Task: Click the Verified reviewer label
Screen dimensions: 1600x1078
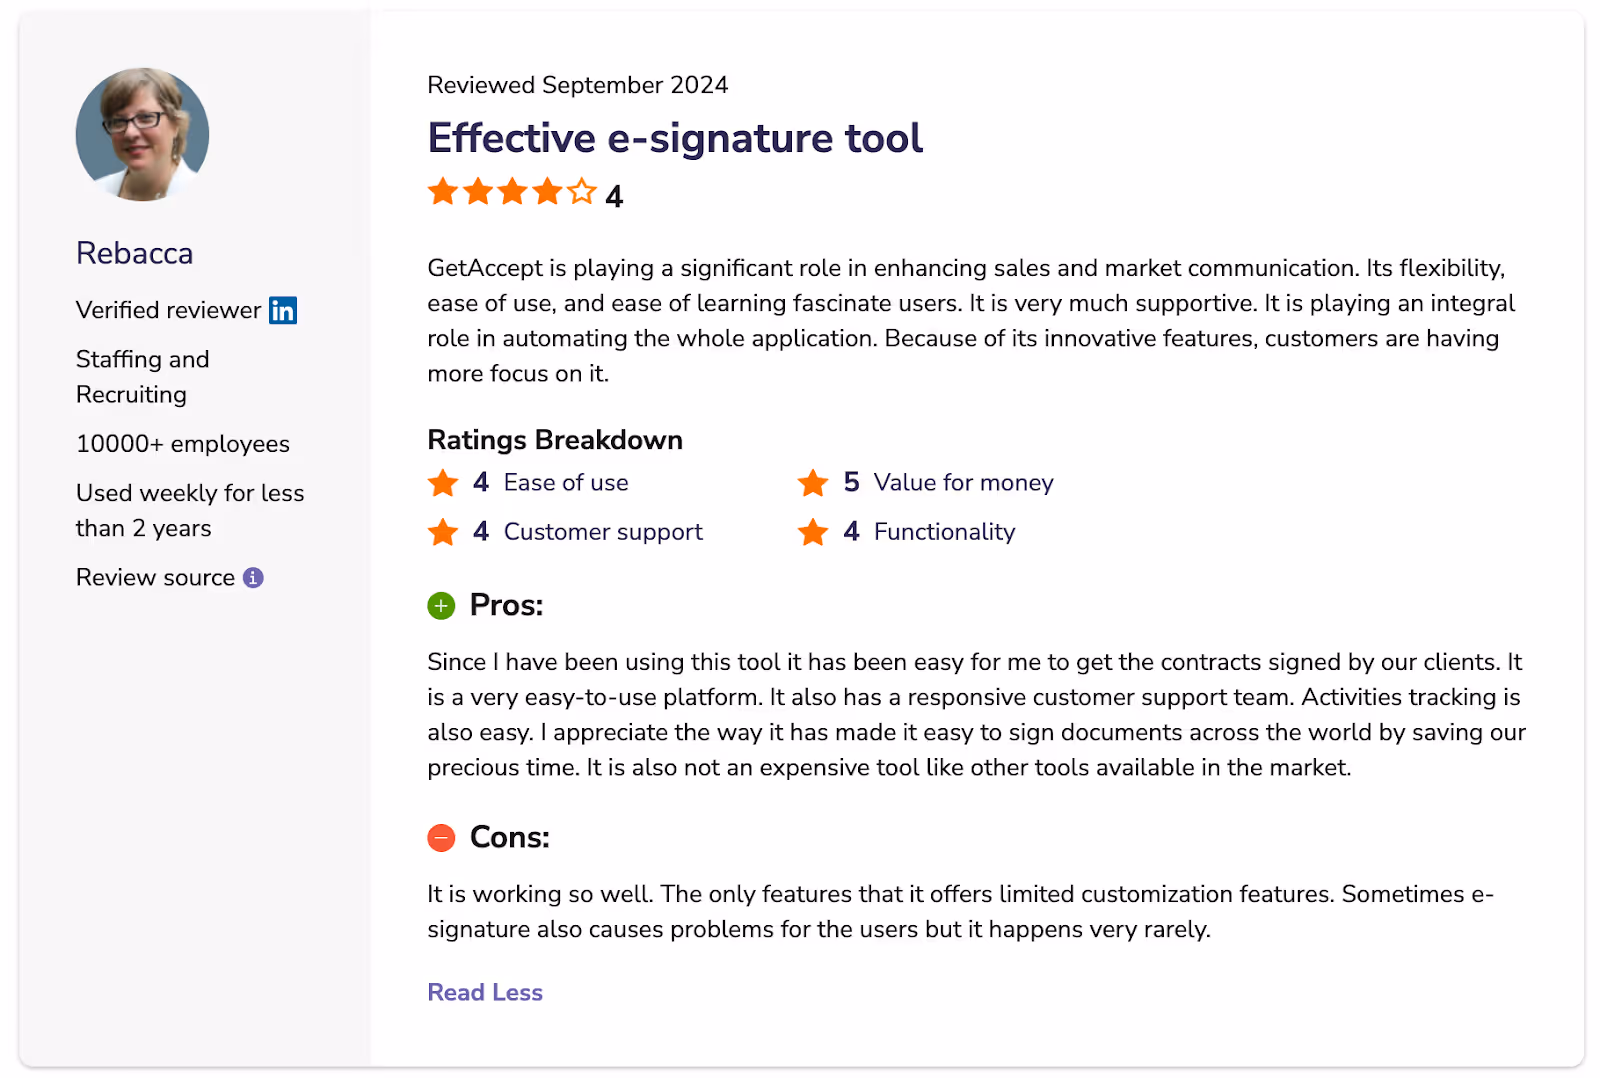Action: [x=168, y=310]
